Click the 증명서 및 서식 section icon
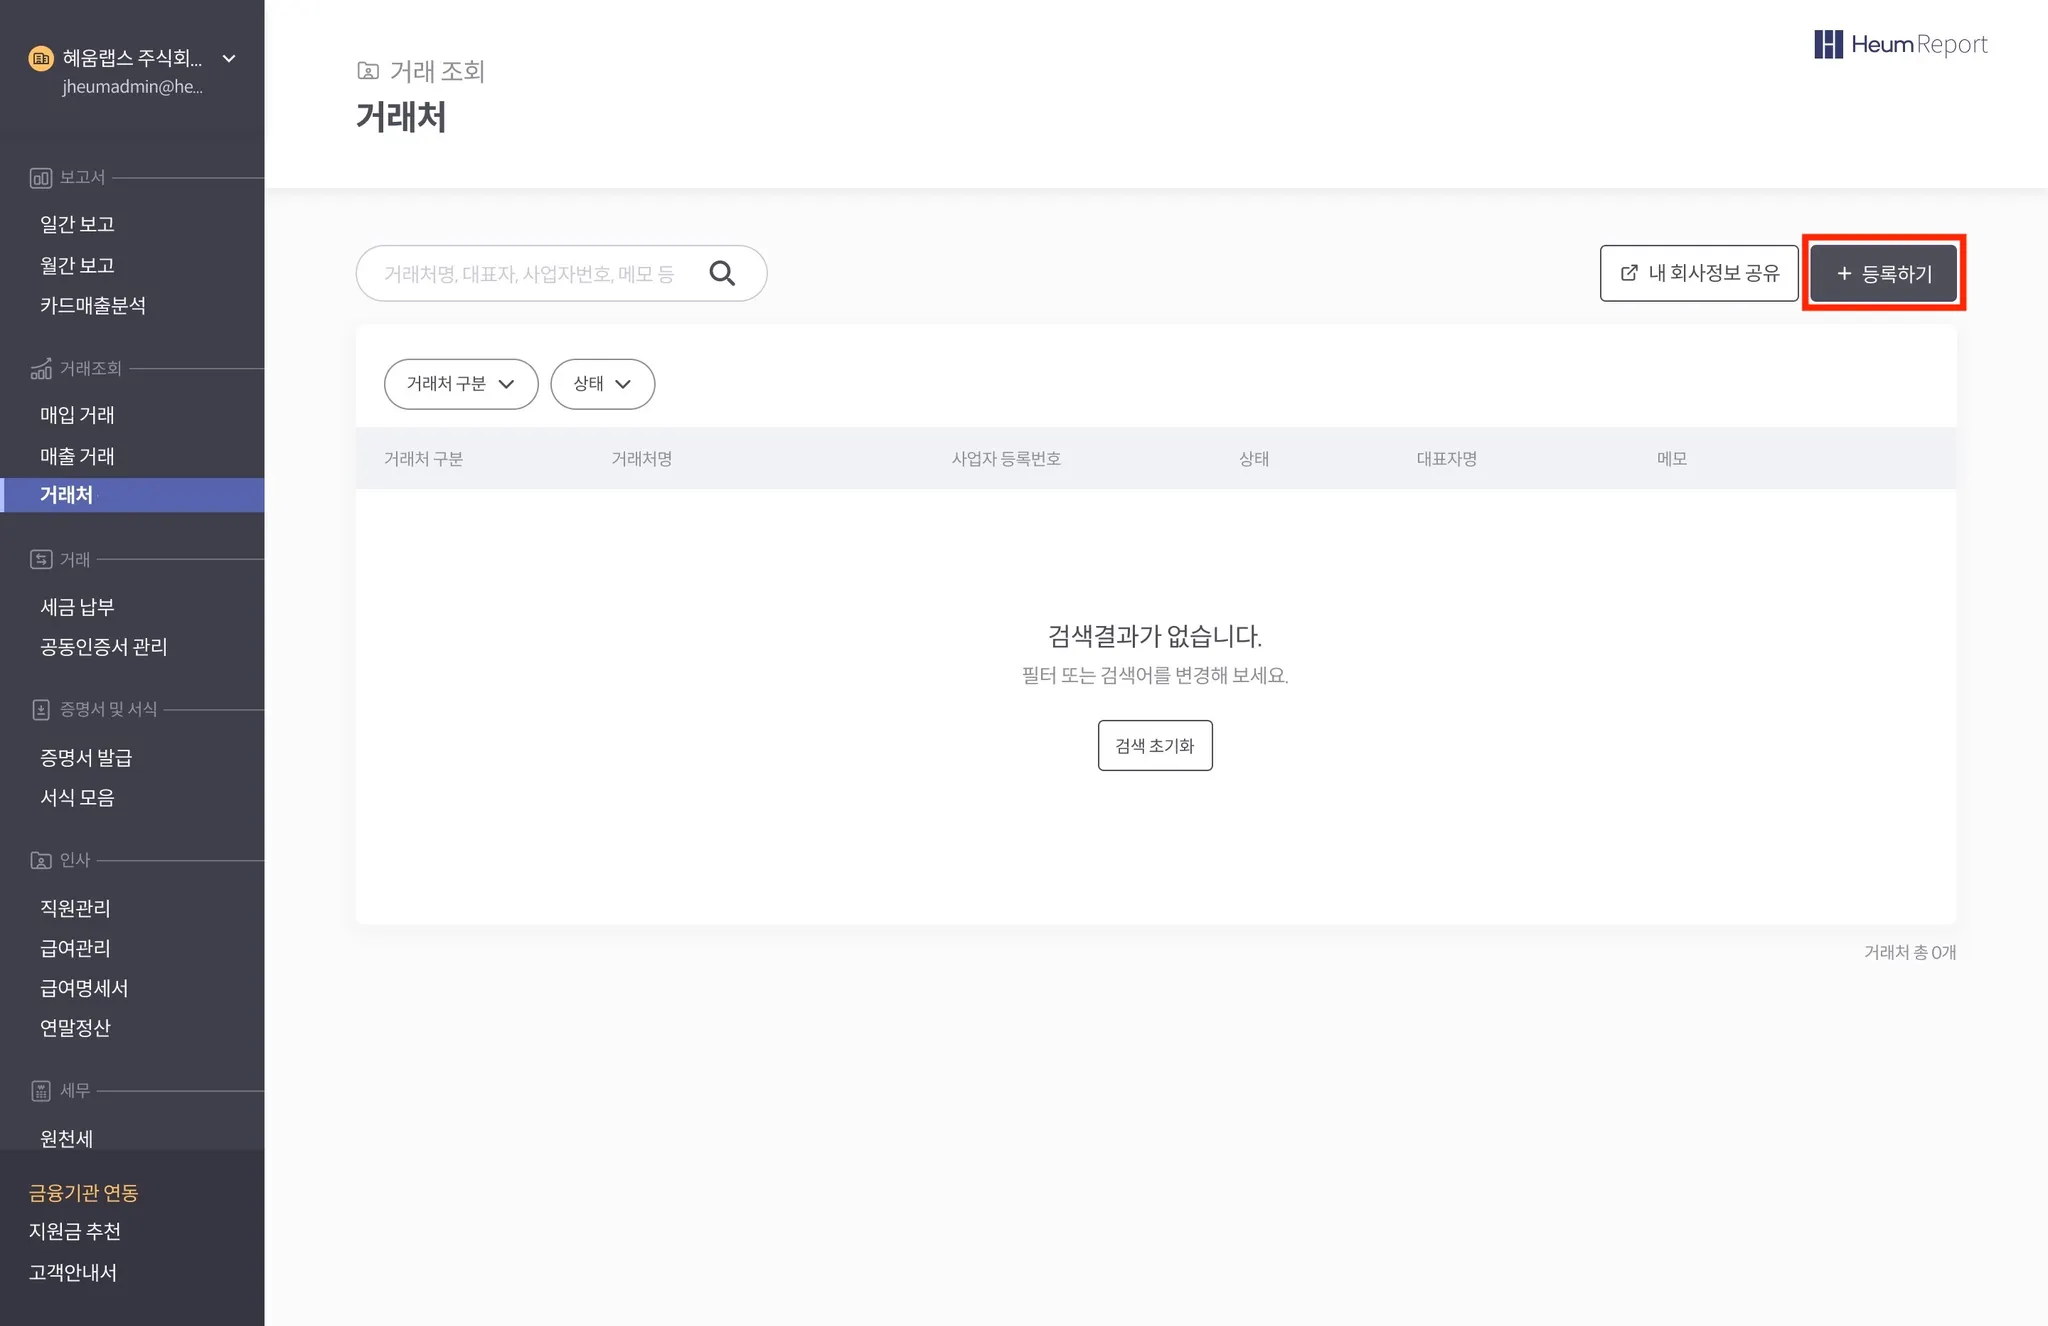Image resolution: width=2048 pixels, height=1326 pixels. click(41, 710)
